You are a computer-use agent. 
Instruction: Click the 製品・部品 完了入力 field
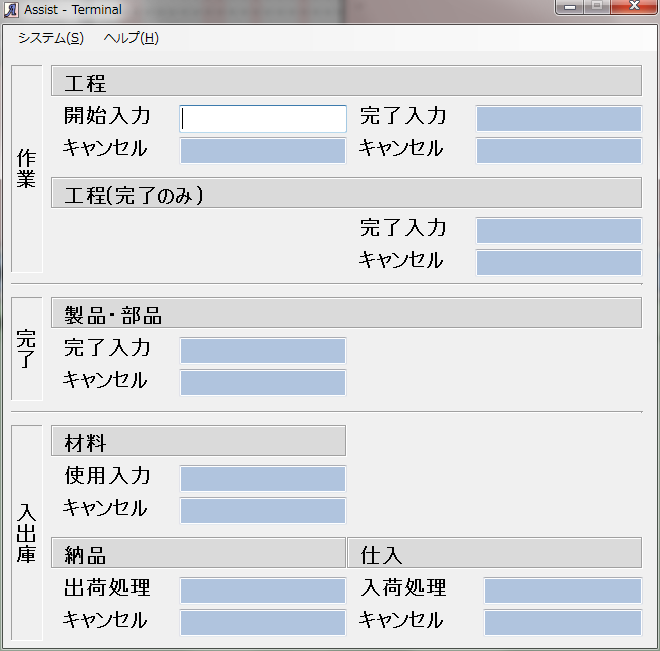(263, 351)
